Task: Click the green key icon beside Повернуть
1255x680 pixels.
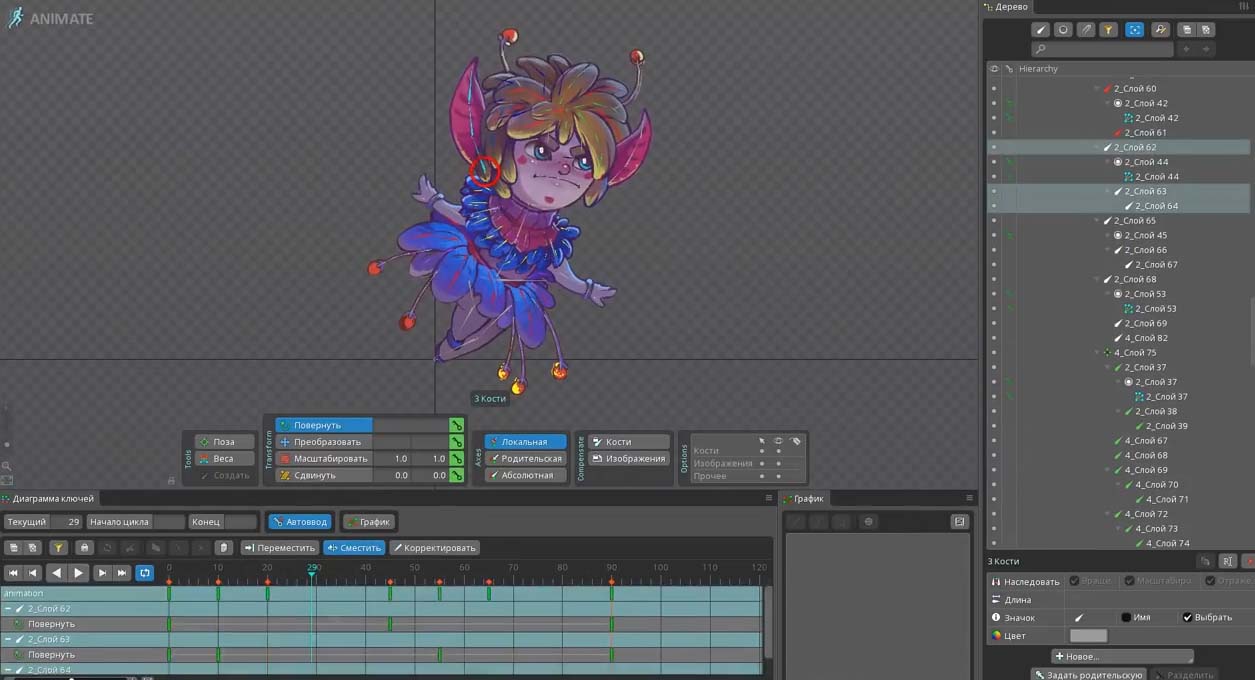Action: (x=456, y=425)
